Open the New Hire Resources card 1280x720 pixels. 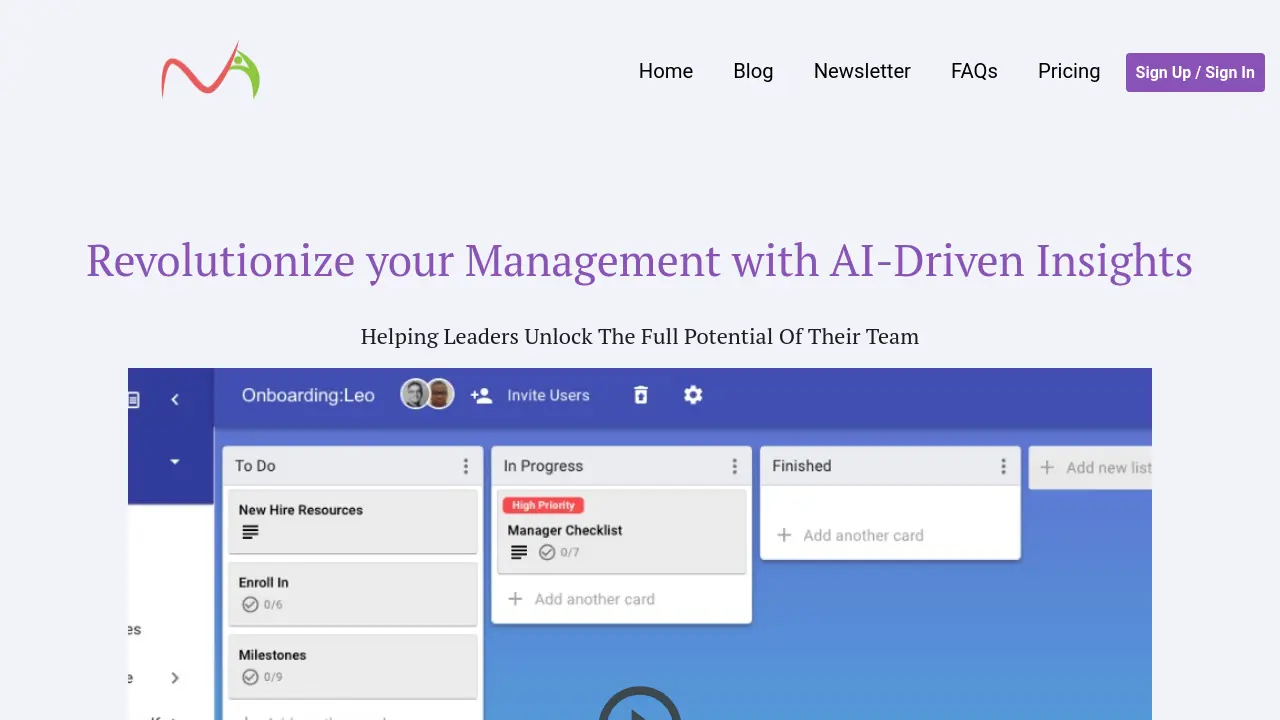point(352,521)
